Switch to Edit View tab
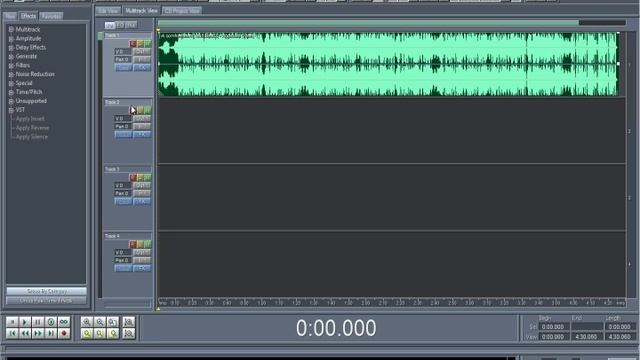The width and height of the screenshot is (640, 360). click(x=109, y=11)
